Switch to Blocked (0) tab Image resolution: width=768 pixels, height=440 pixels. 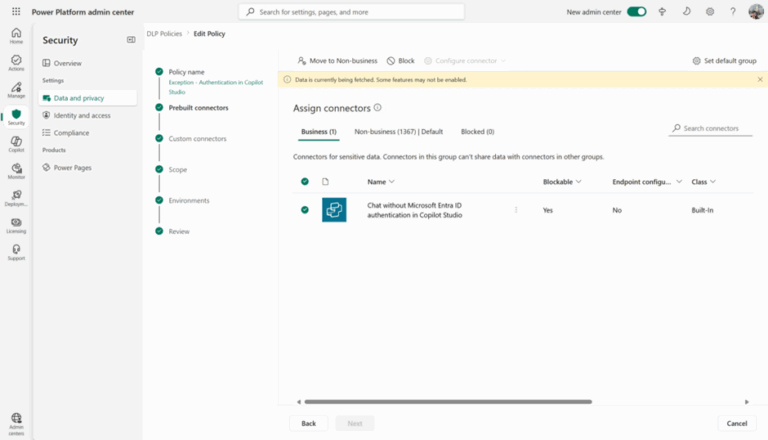(478, 131)
